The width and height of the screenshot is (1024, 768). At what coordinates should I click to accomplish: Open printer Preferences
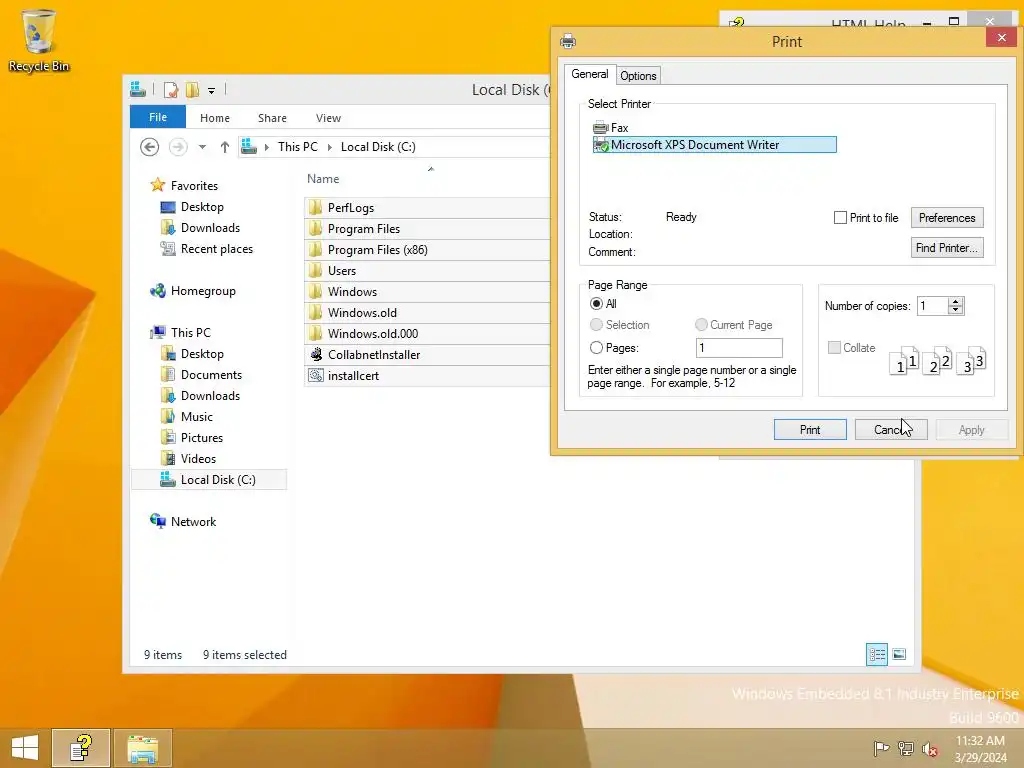pos(947,217)
